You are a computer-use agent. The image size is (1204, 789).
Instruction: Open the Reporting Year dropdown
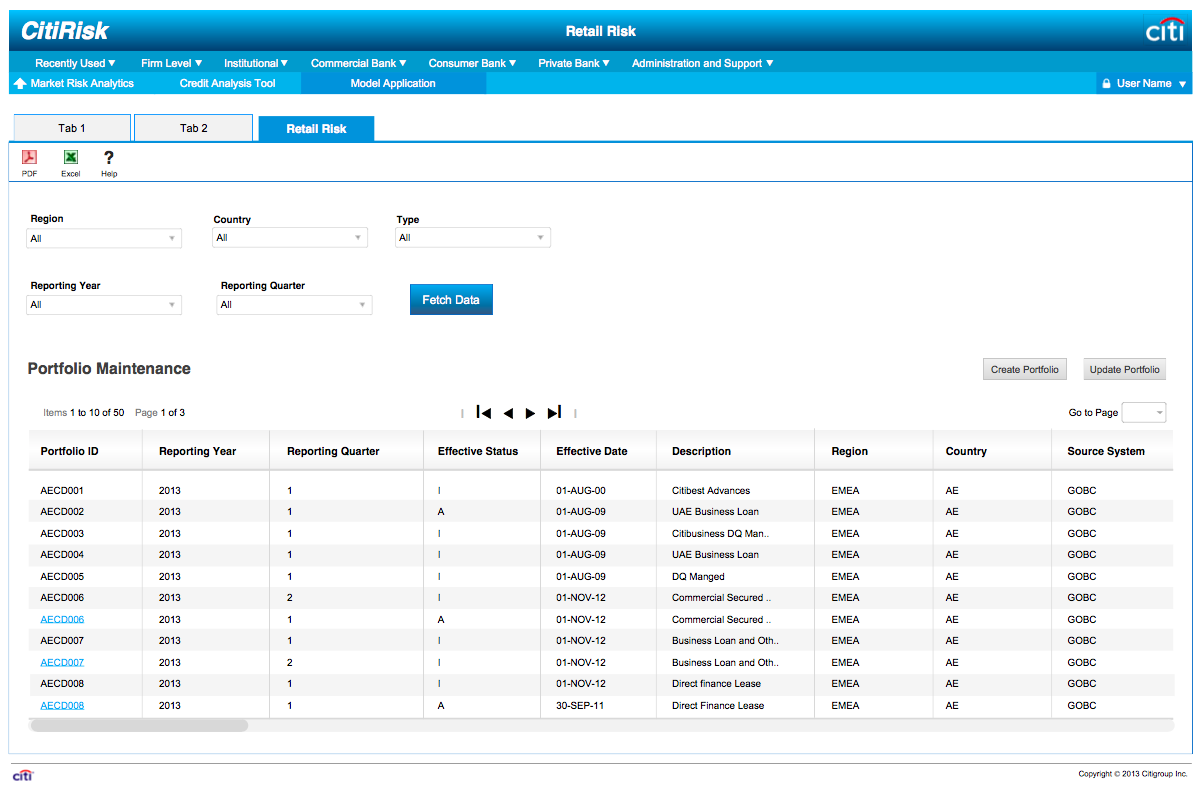click(x=104, y=305)
